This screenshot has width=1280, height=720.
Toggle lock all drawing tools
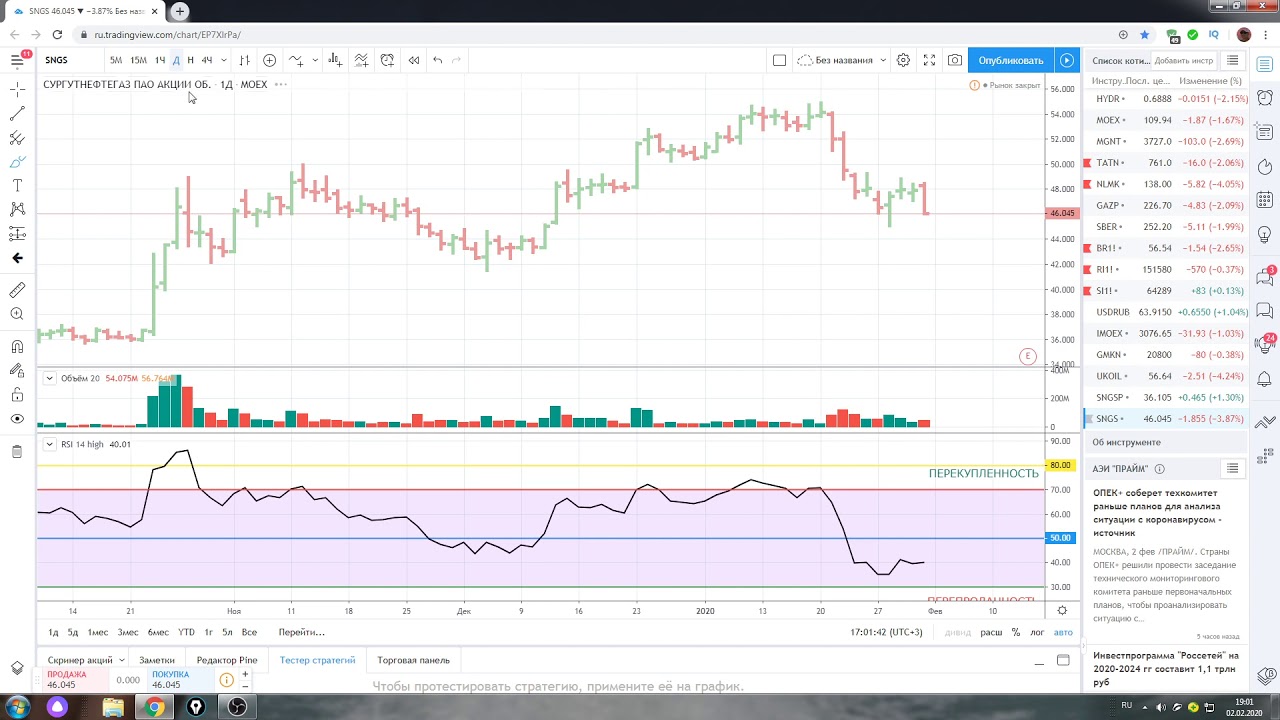tap(17, 395)
